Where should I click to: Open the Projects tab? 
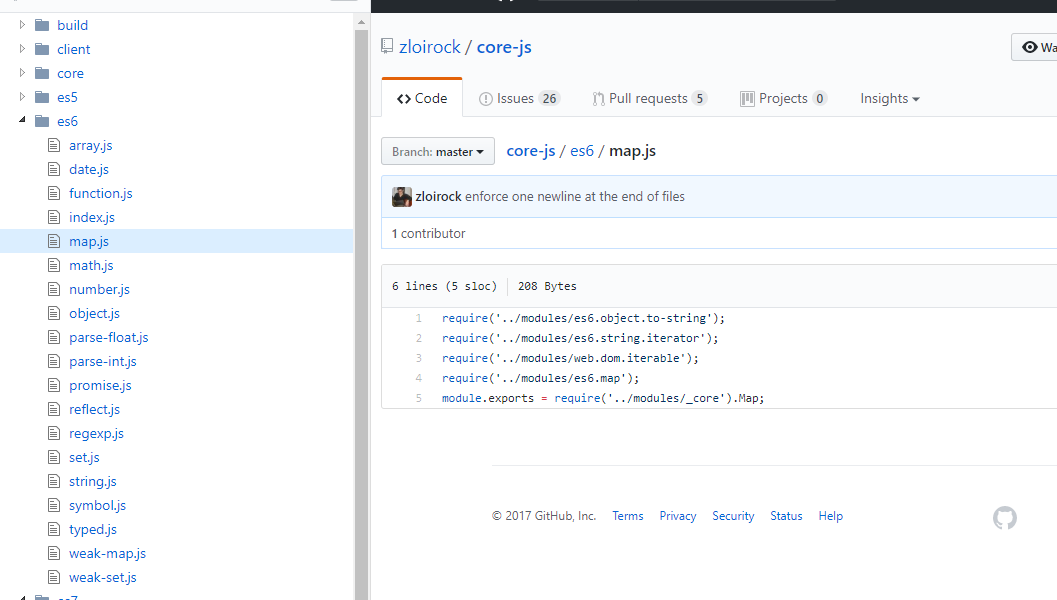(x=783, y=98)
